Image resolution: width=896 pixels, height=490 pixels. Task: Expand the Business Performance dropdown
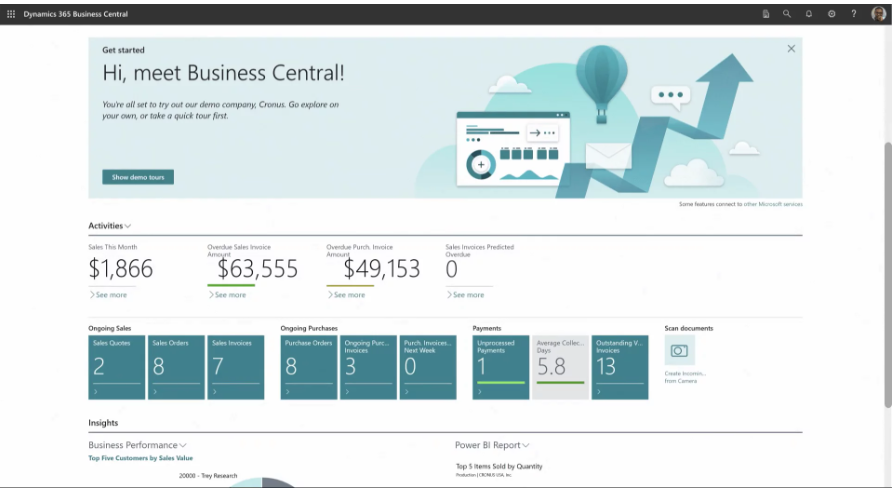point(137,445)
